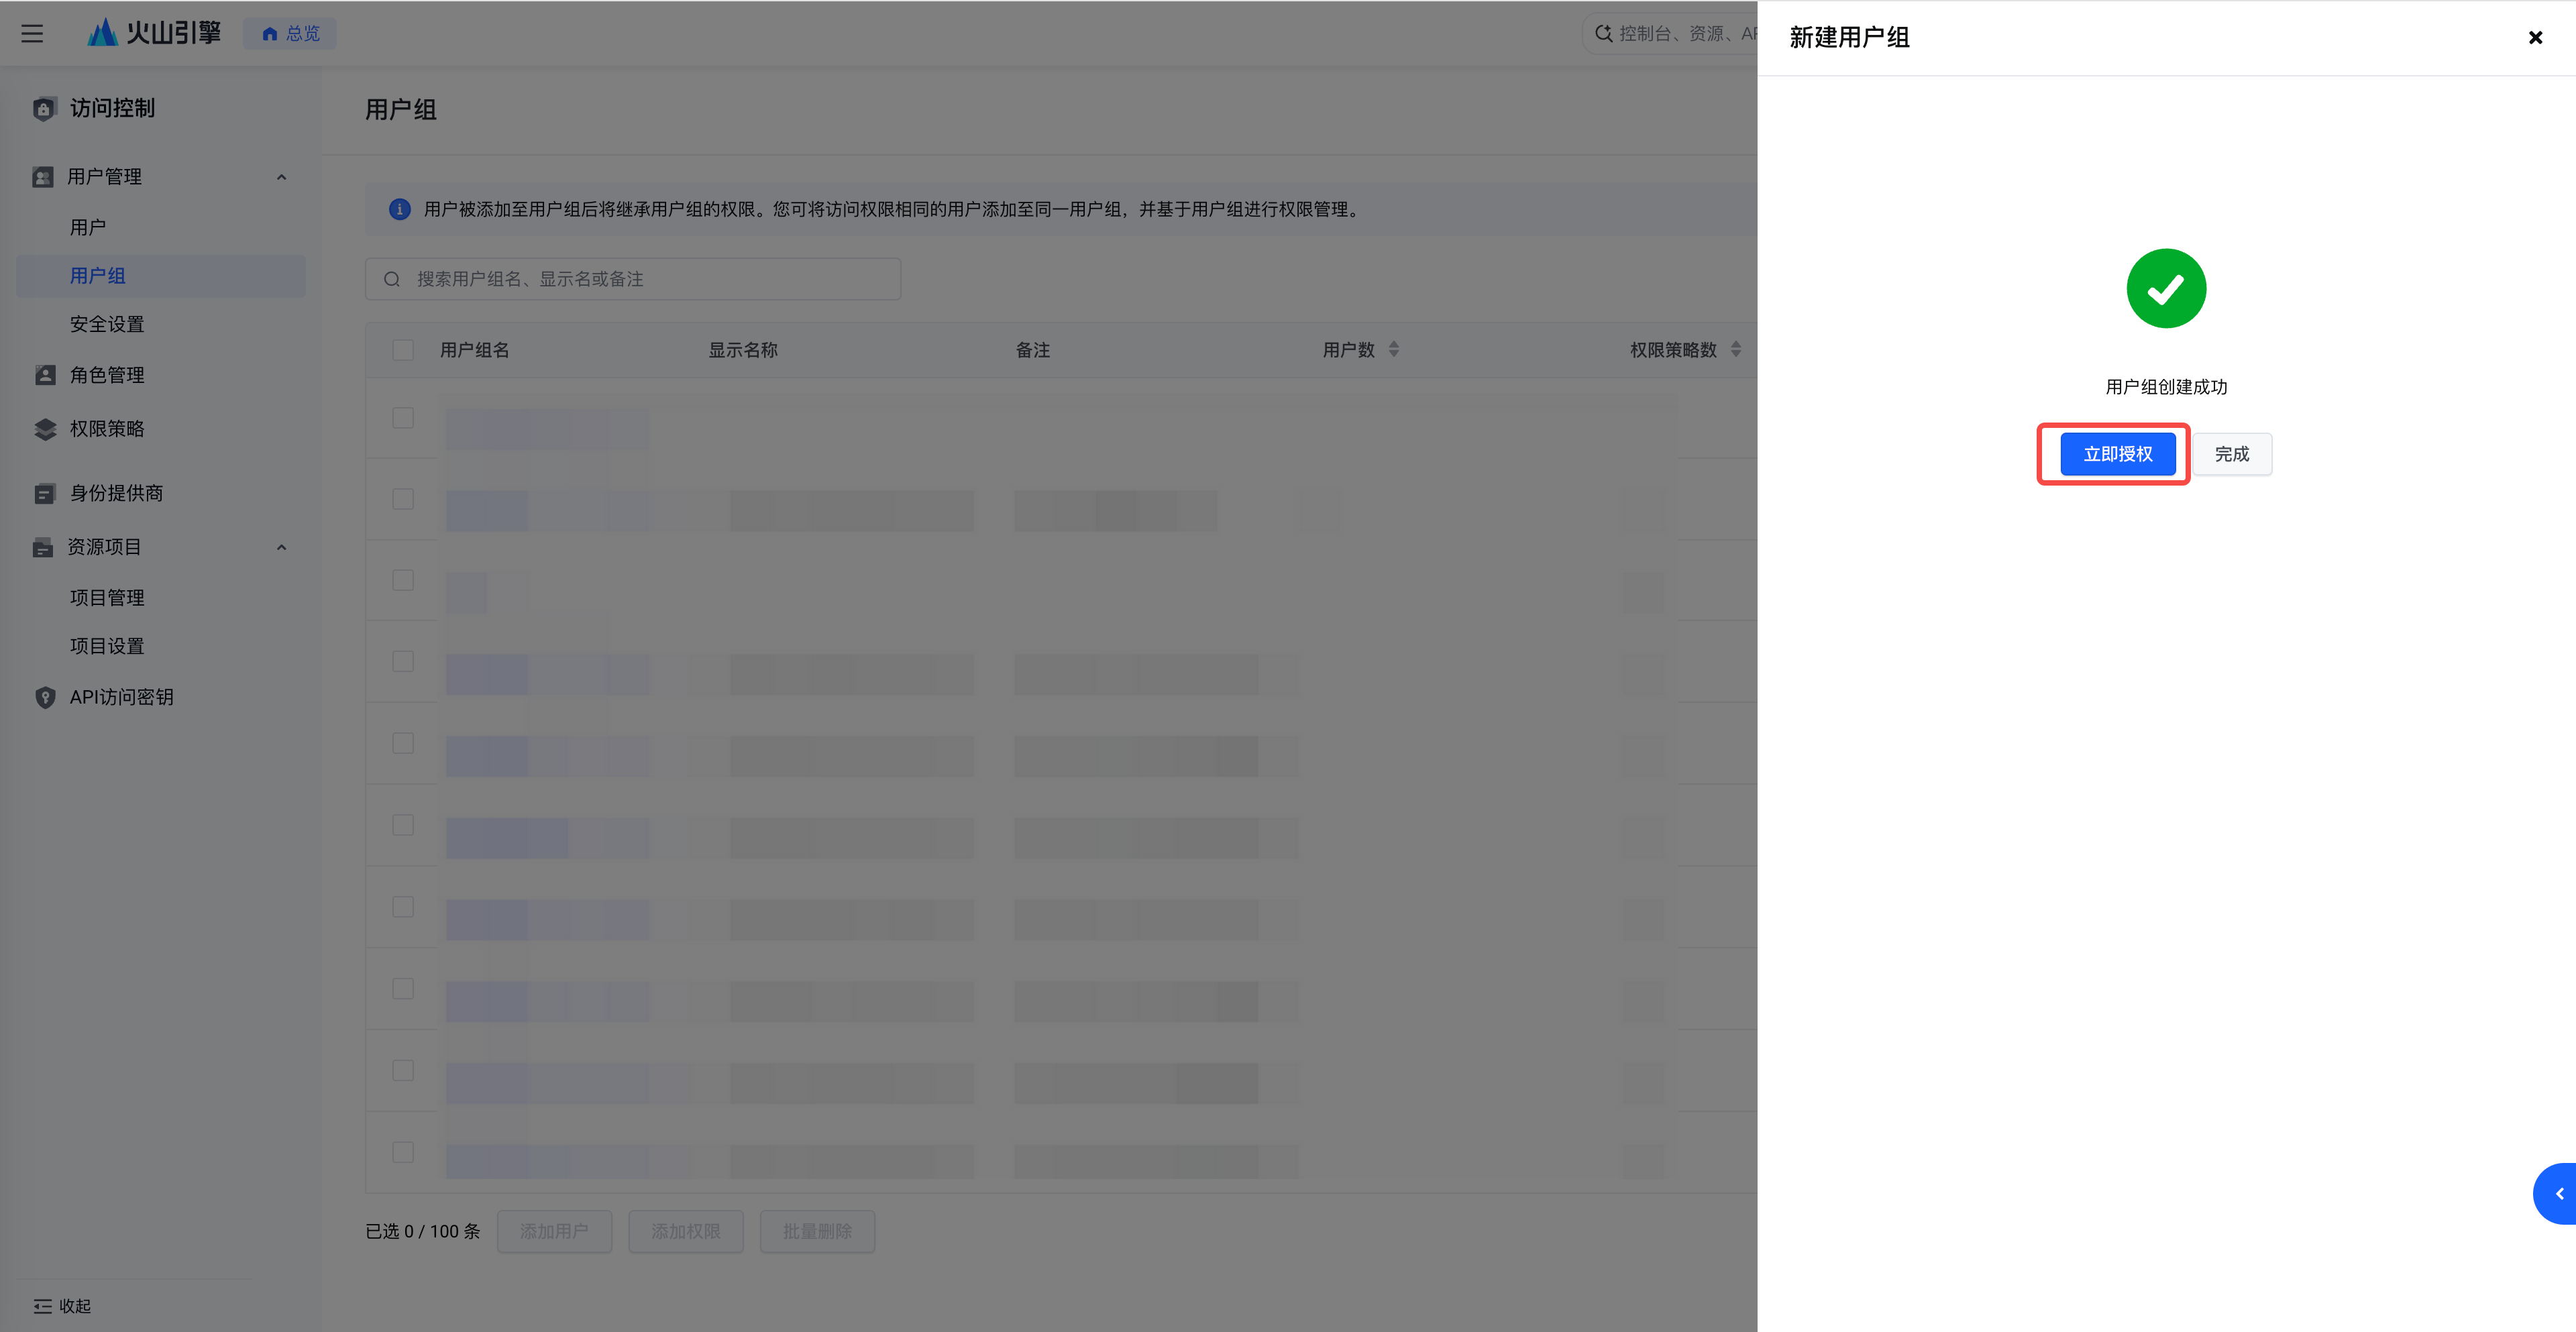Click the API访问密钥 shield icon
Viewport: 2576px width, 1332px height.
point(45,697)
